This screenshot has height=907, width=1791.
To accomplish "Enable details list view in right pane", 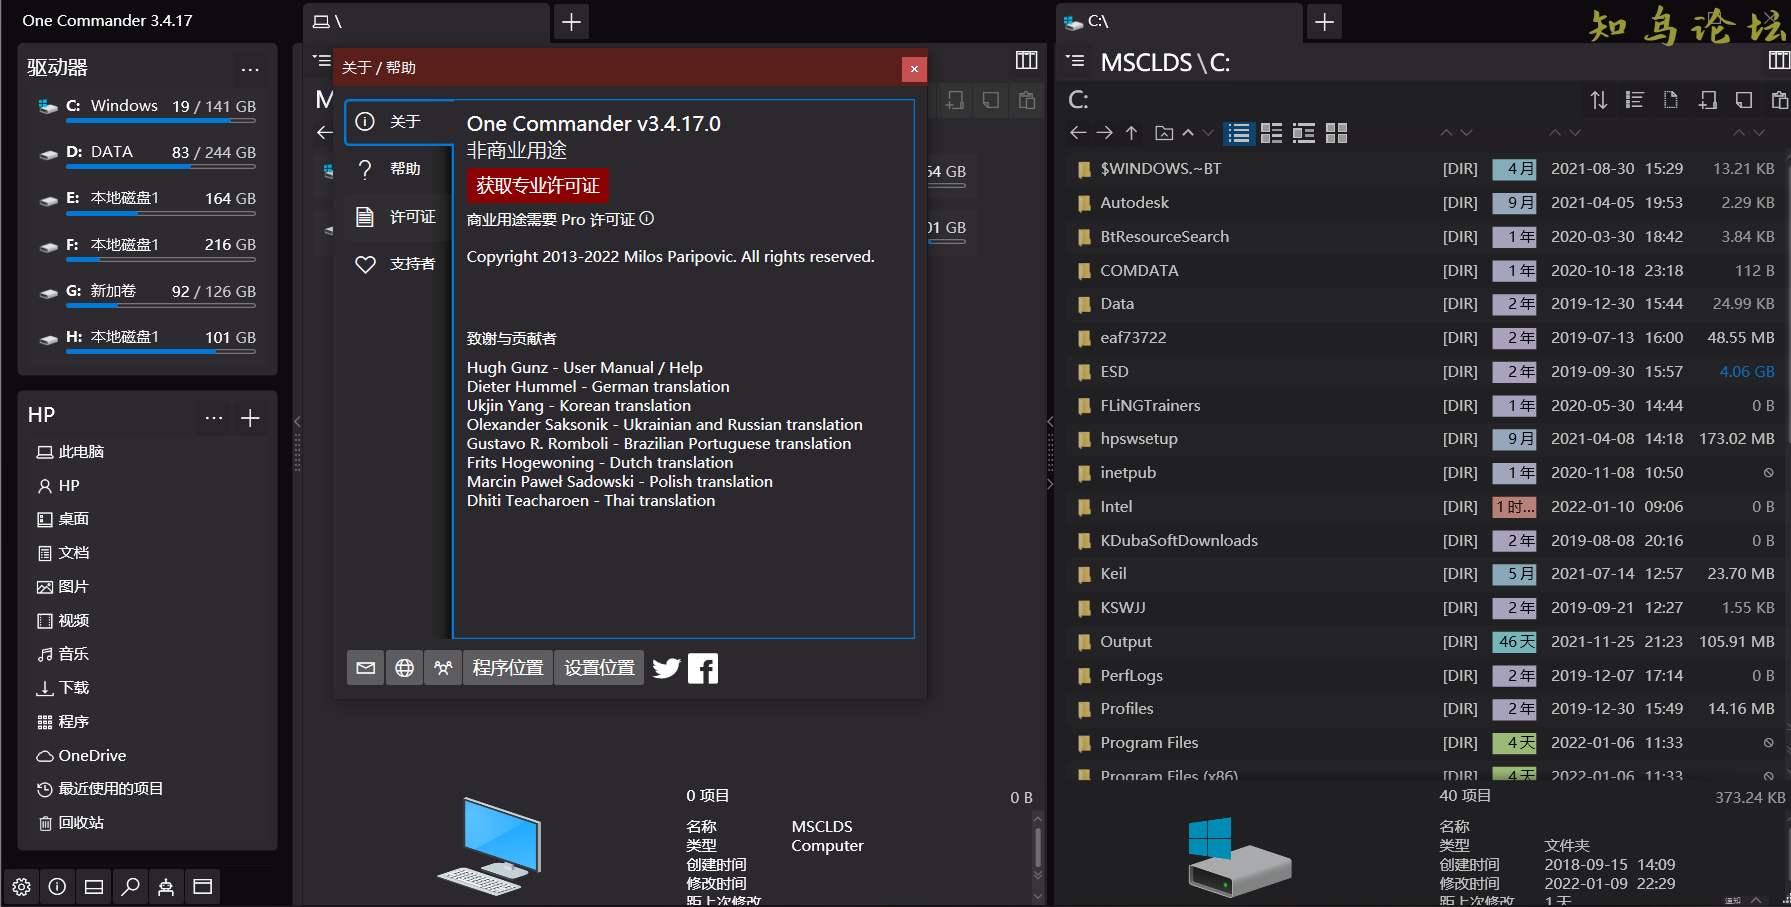I will (1239, 133).
